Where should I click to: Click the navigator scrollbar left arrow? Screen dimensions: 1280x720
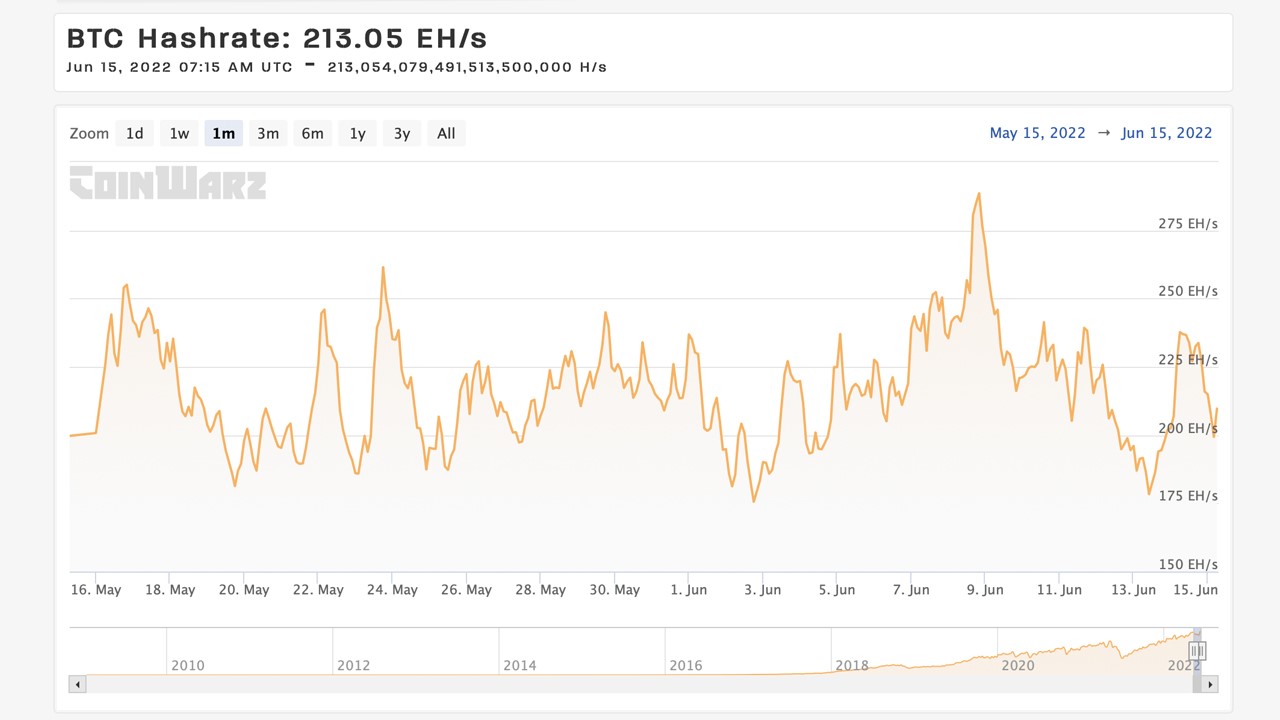click(77, 685)
